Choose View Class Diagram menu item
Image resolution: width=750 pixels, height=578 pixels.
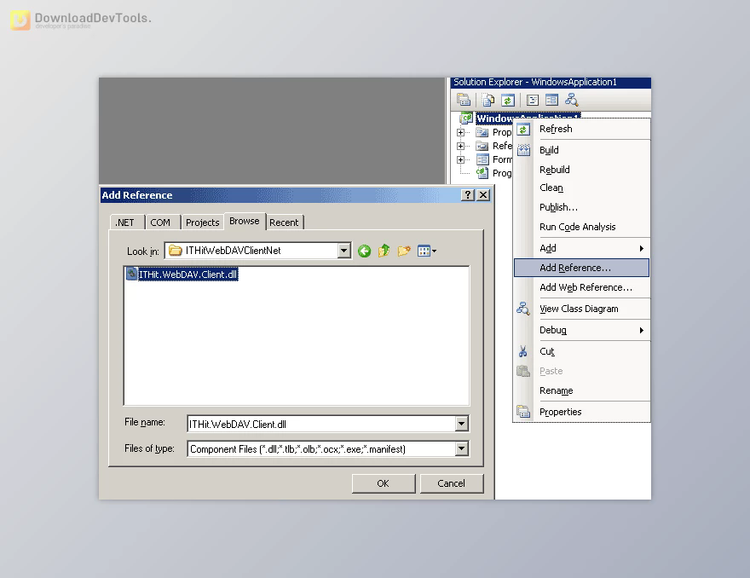[582, 309]
